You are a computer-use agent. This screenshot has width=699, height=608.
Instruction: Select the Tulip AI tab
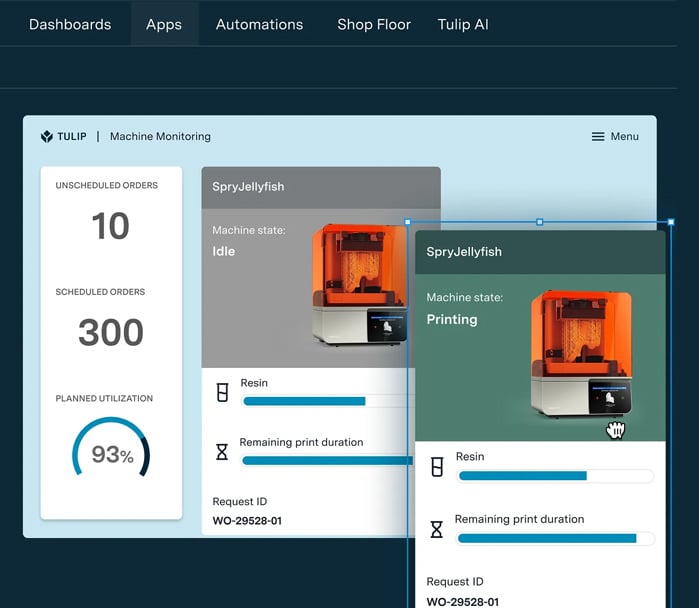pos(463,24)
